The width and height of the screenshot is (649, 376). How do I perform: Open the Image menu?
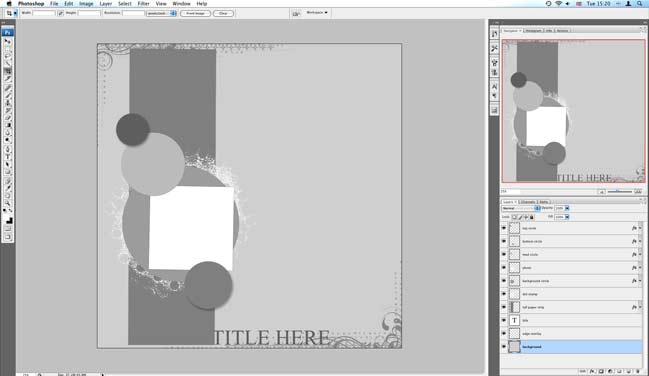point(86,4)
